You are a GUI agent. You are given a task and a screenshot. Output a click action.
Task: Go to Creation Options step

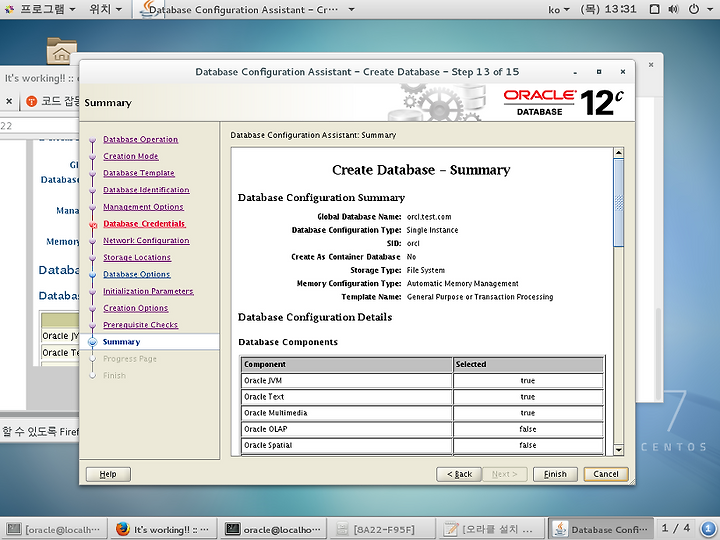click(x=135, y=308)
